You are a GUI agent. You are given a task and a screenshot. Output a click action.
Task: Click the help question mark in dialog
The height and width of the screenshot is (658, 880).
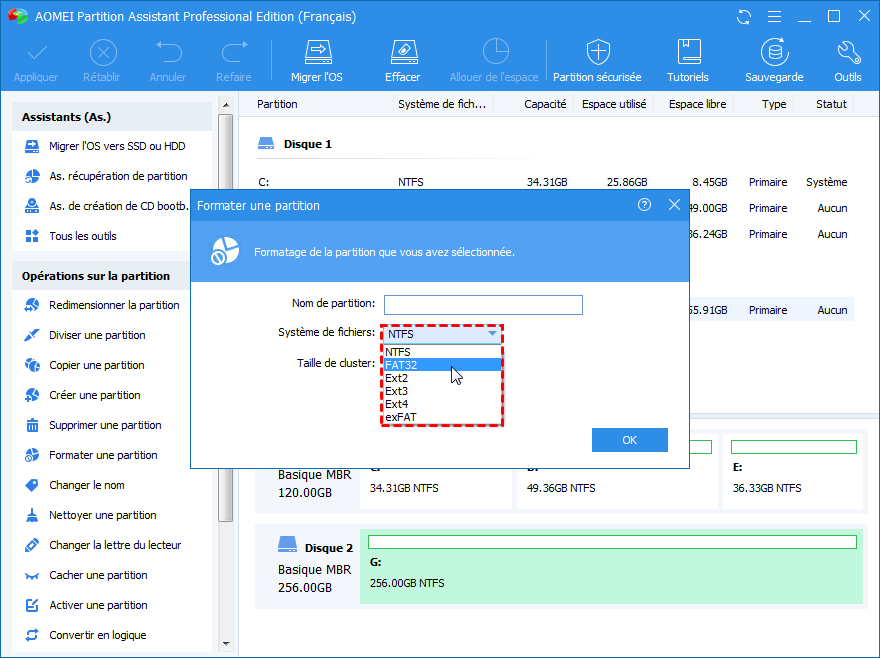click(644, 205)
